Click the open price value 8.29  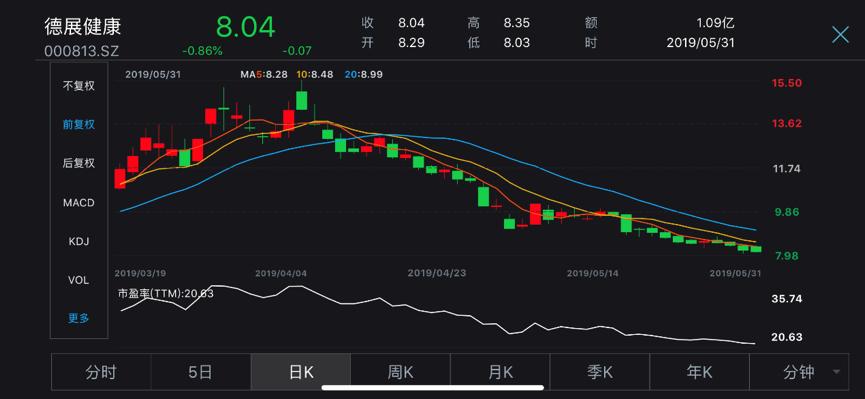(411, 43)
